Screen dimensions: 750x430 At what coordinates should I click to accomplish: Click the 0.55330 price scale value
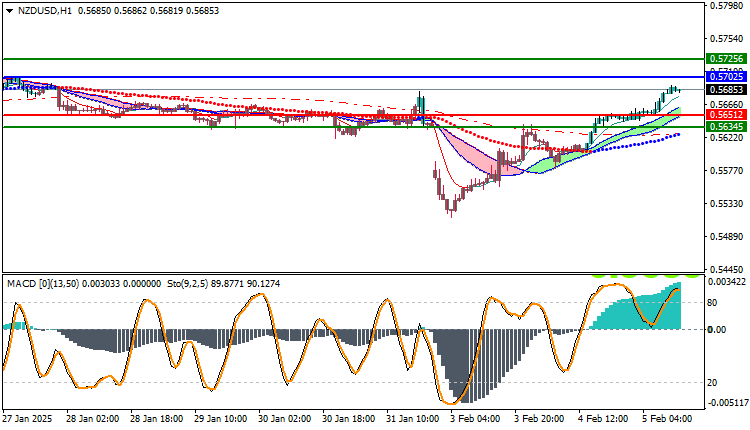pyautogui.click(x=727, y=204)
